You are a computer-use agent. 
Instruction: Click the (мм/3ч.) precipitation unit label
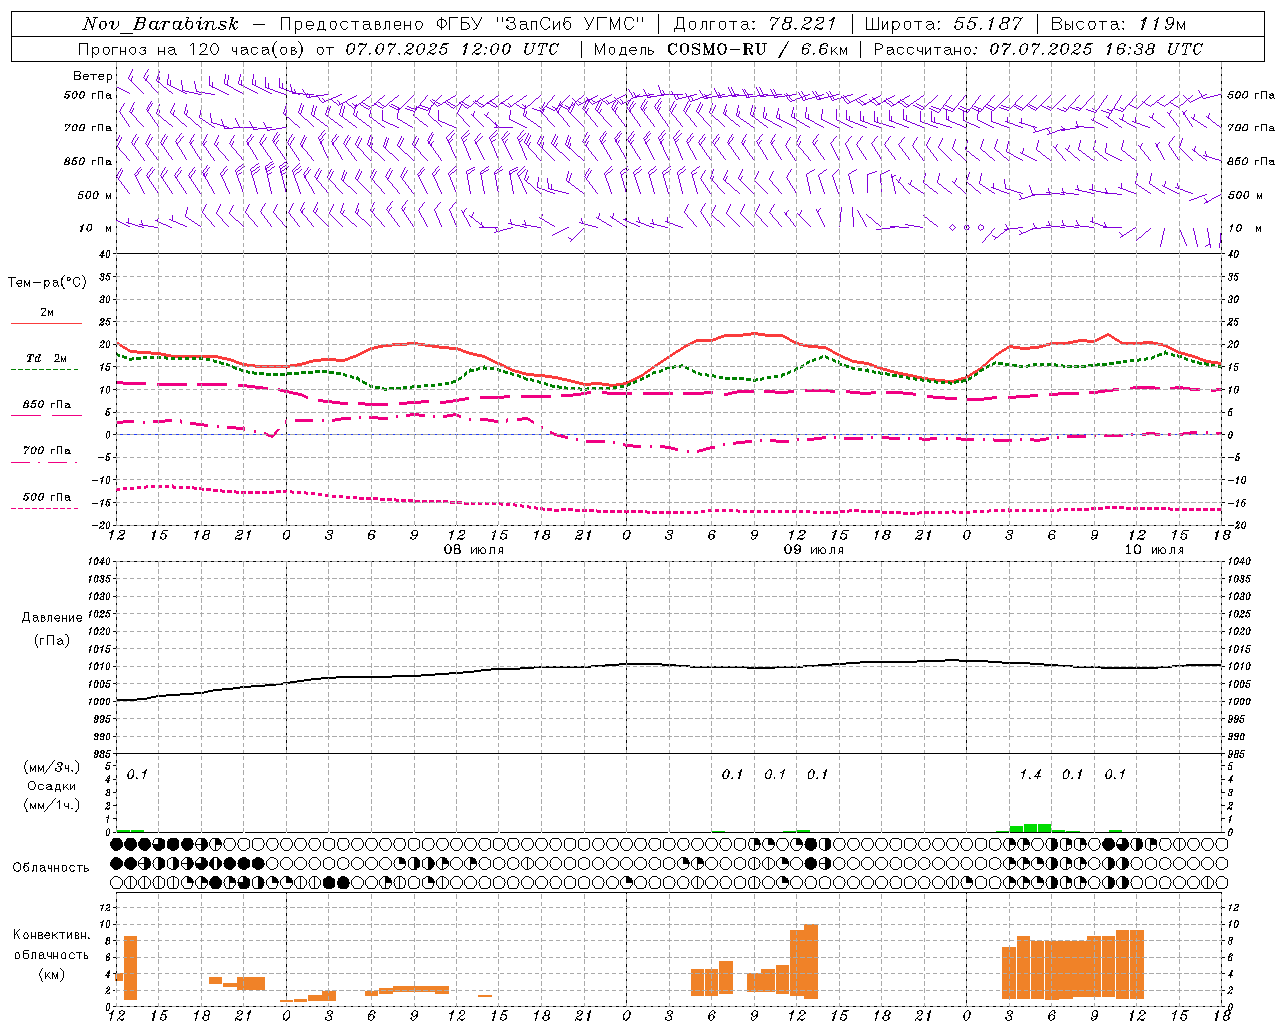point(51,767)
